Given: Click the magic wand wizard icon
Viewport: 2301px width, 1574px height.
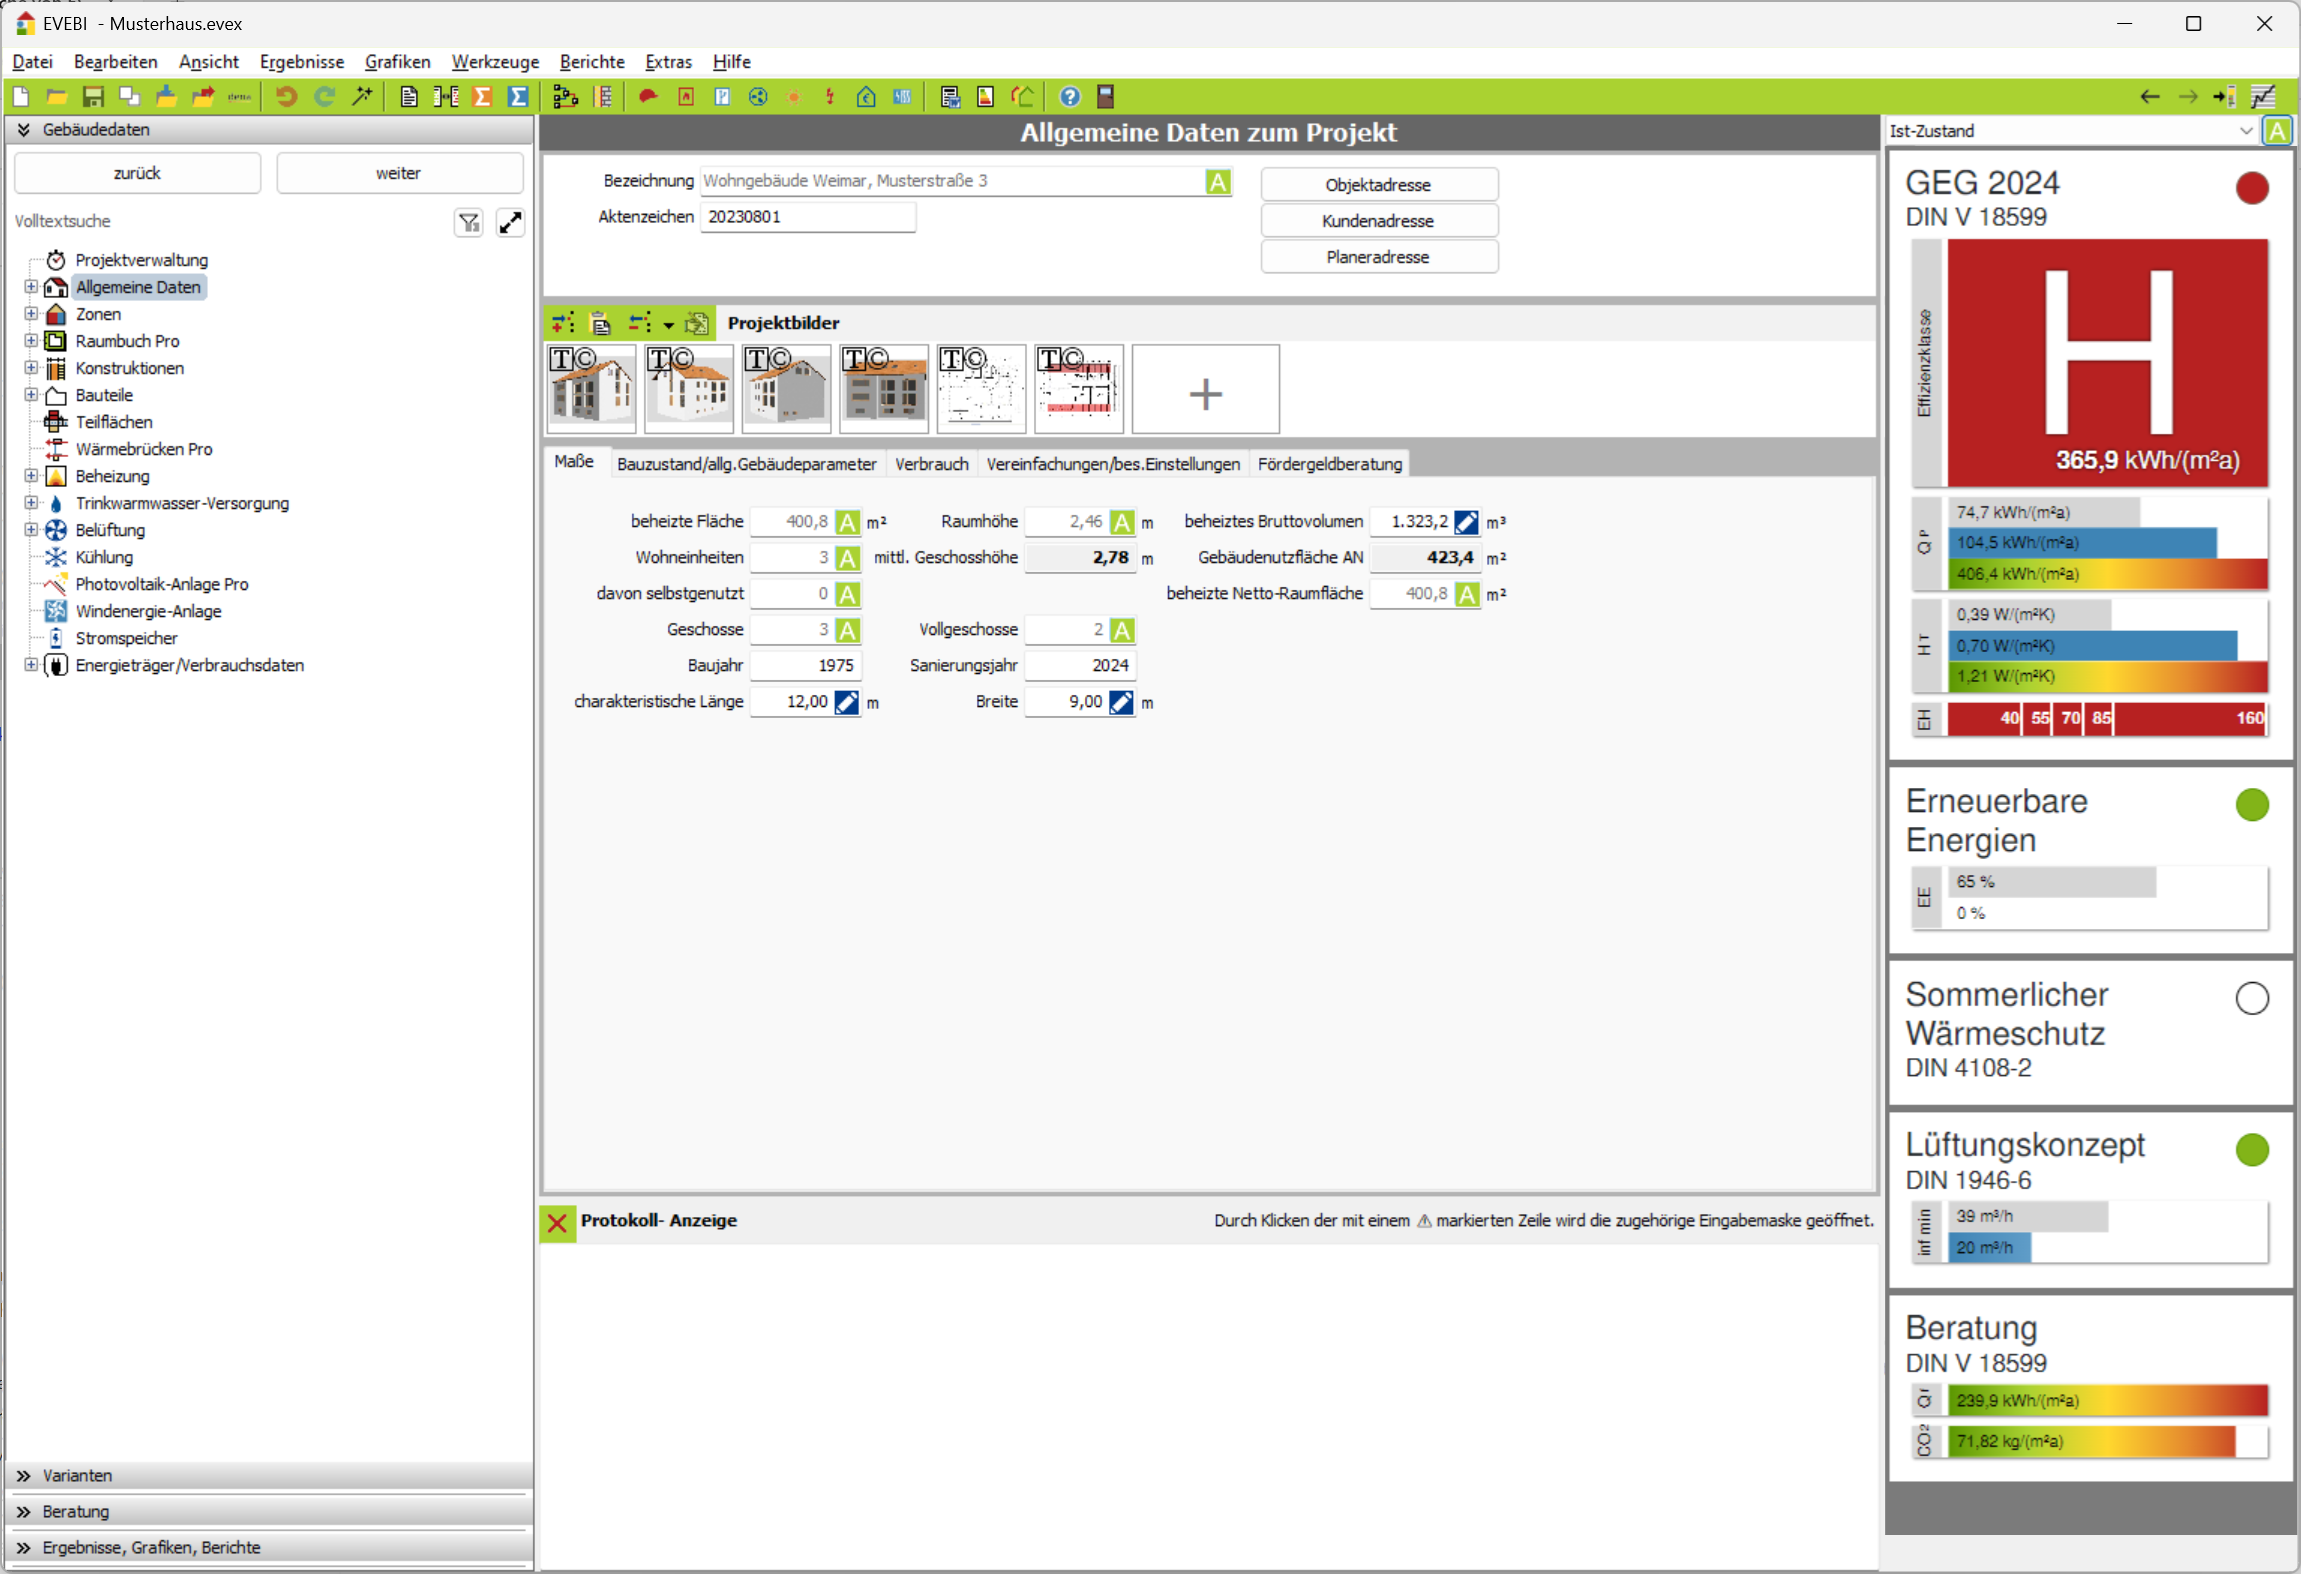Looking at the screenshot, I should [362, 96].
